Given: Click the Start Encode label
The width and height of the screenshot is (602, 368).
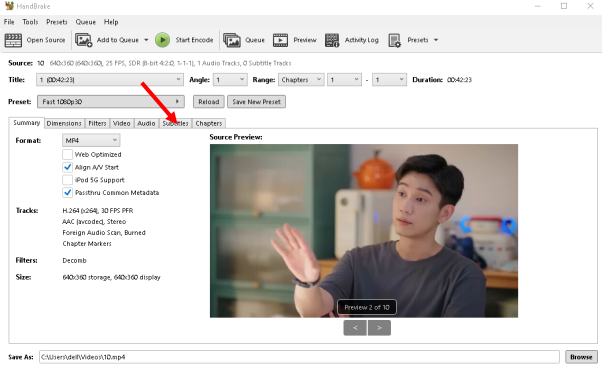Looking at the screenshot, I should [x=194, y=40].
